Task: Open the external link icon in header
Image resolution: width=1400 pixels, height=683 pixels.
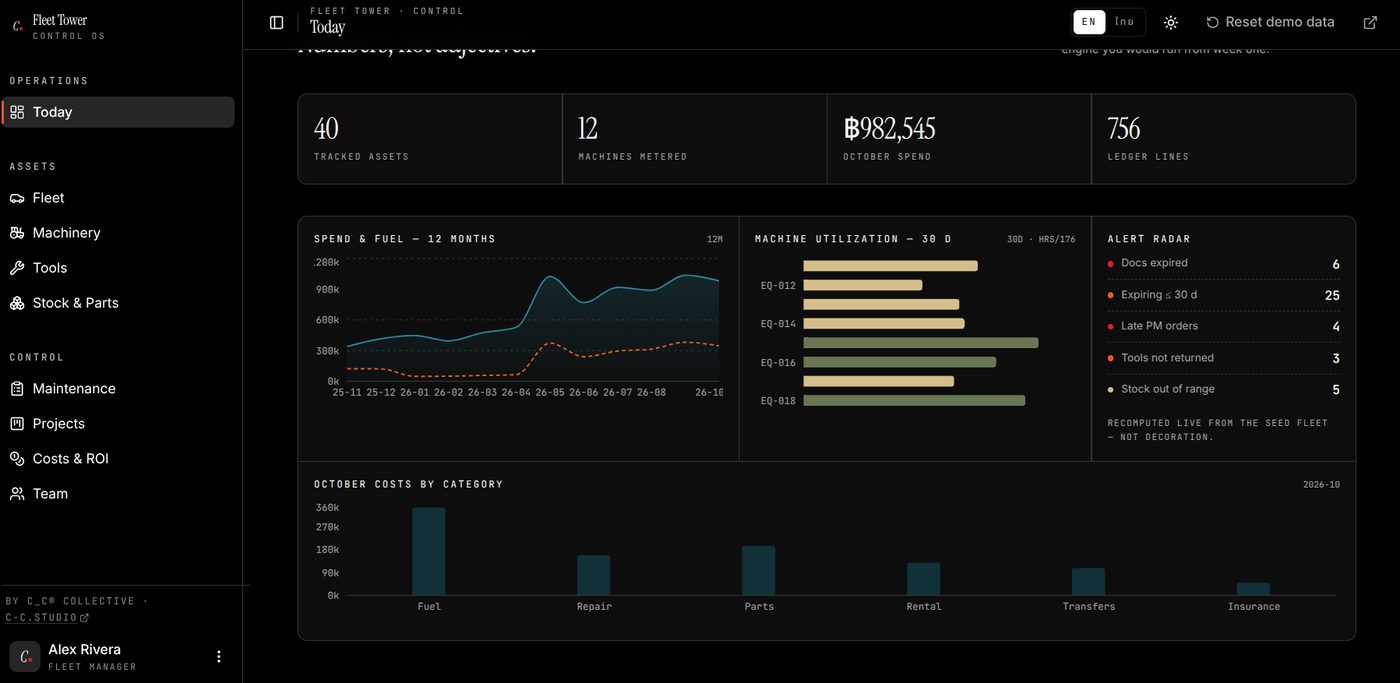Action: [1370, 22]
